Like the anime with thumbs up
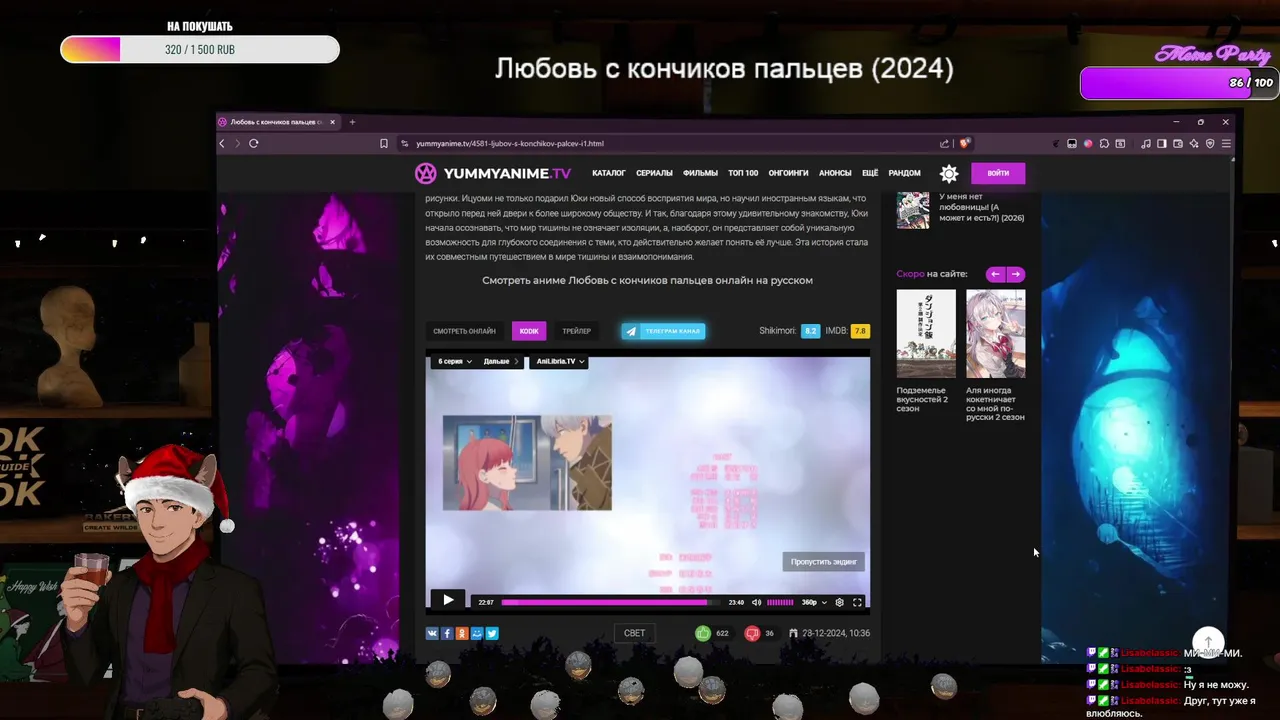This screenshot has height=720, width=1280. click(x=703, y=633)
